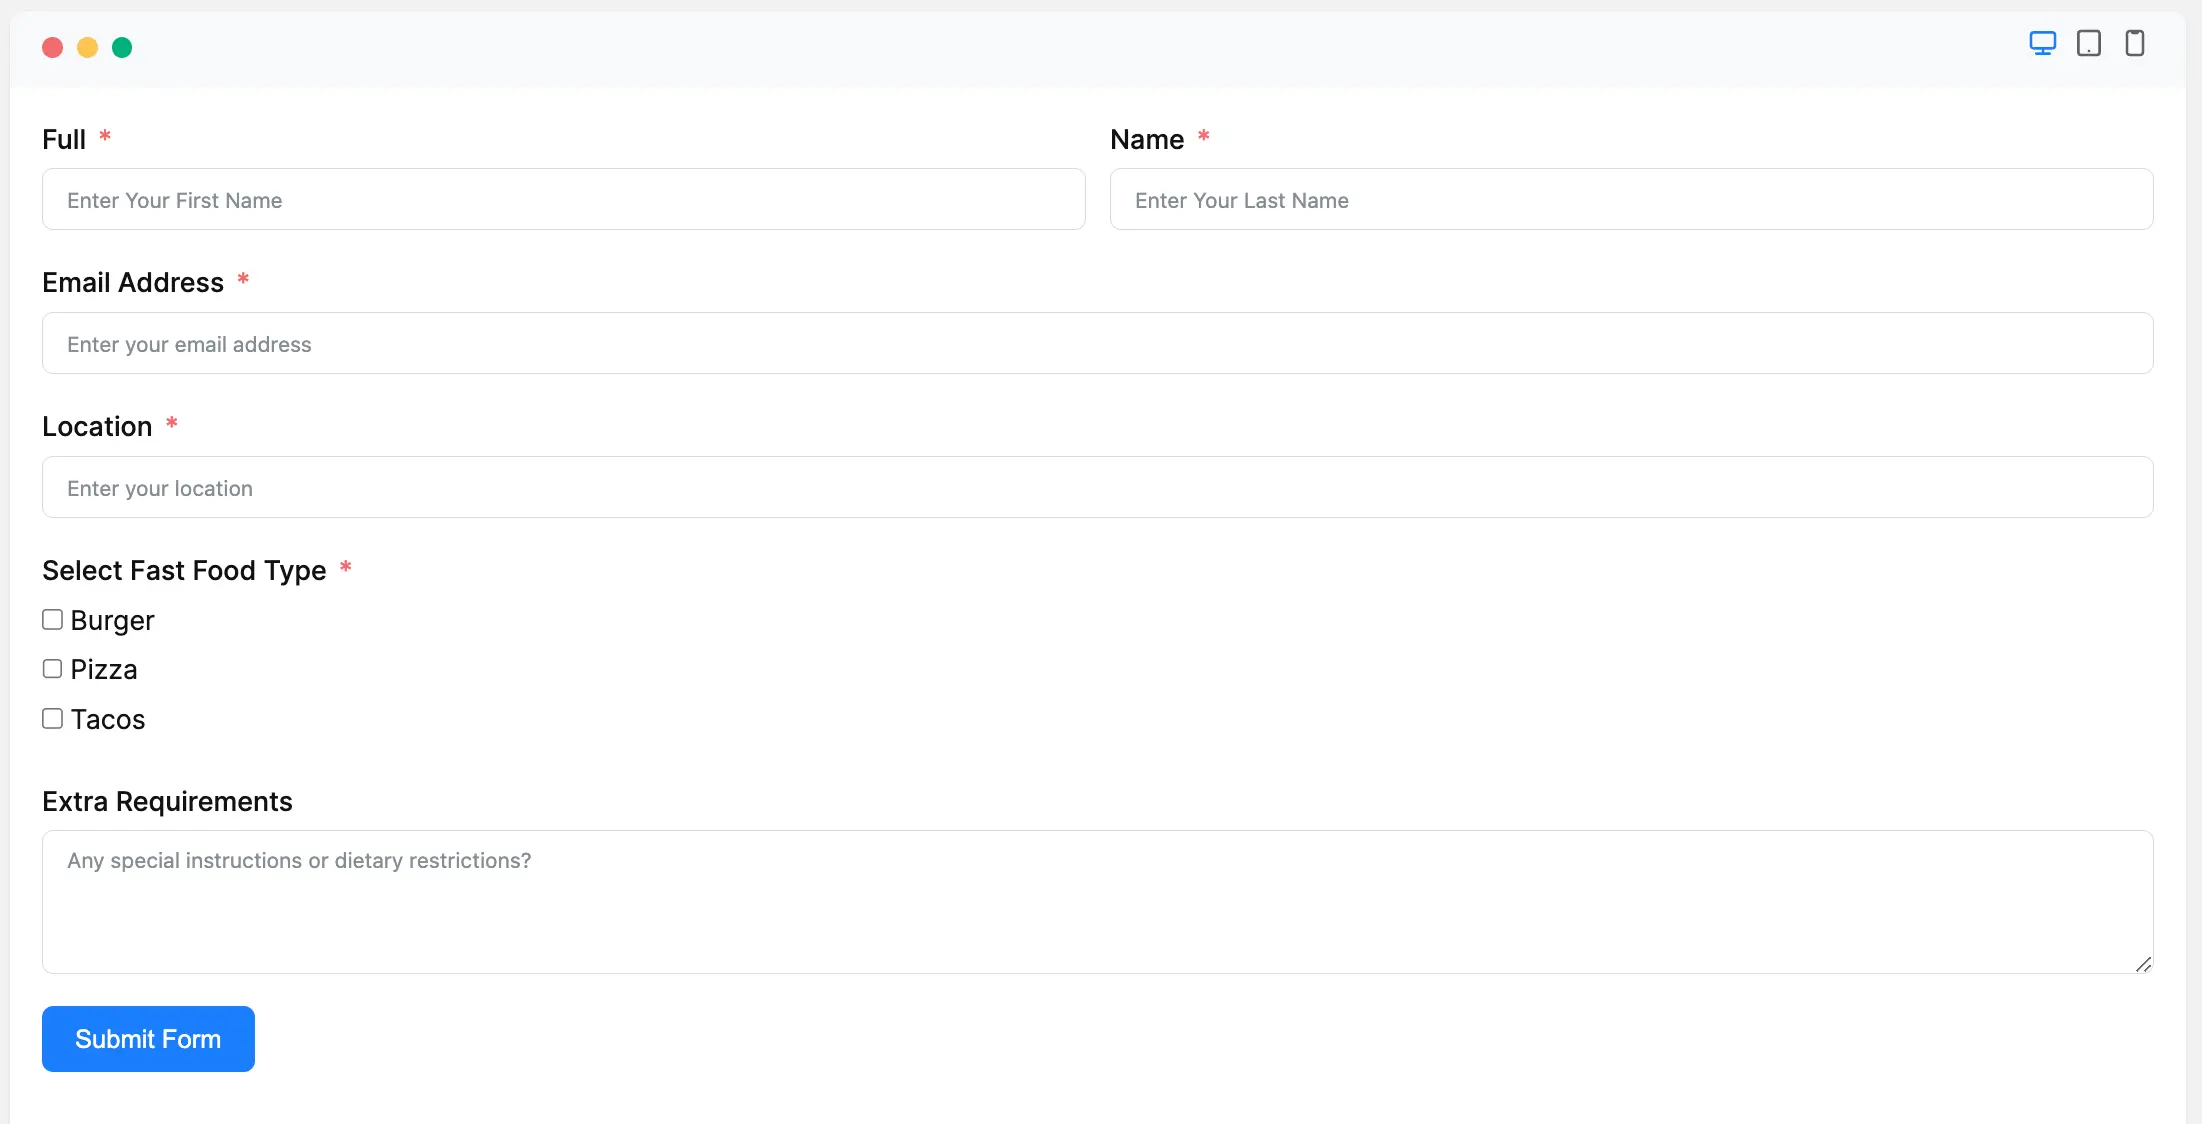Focus the first name input field

tap(564, 200)
